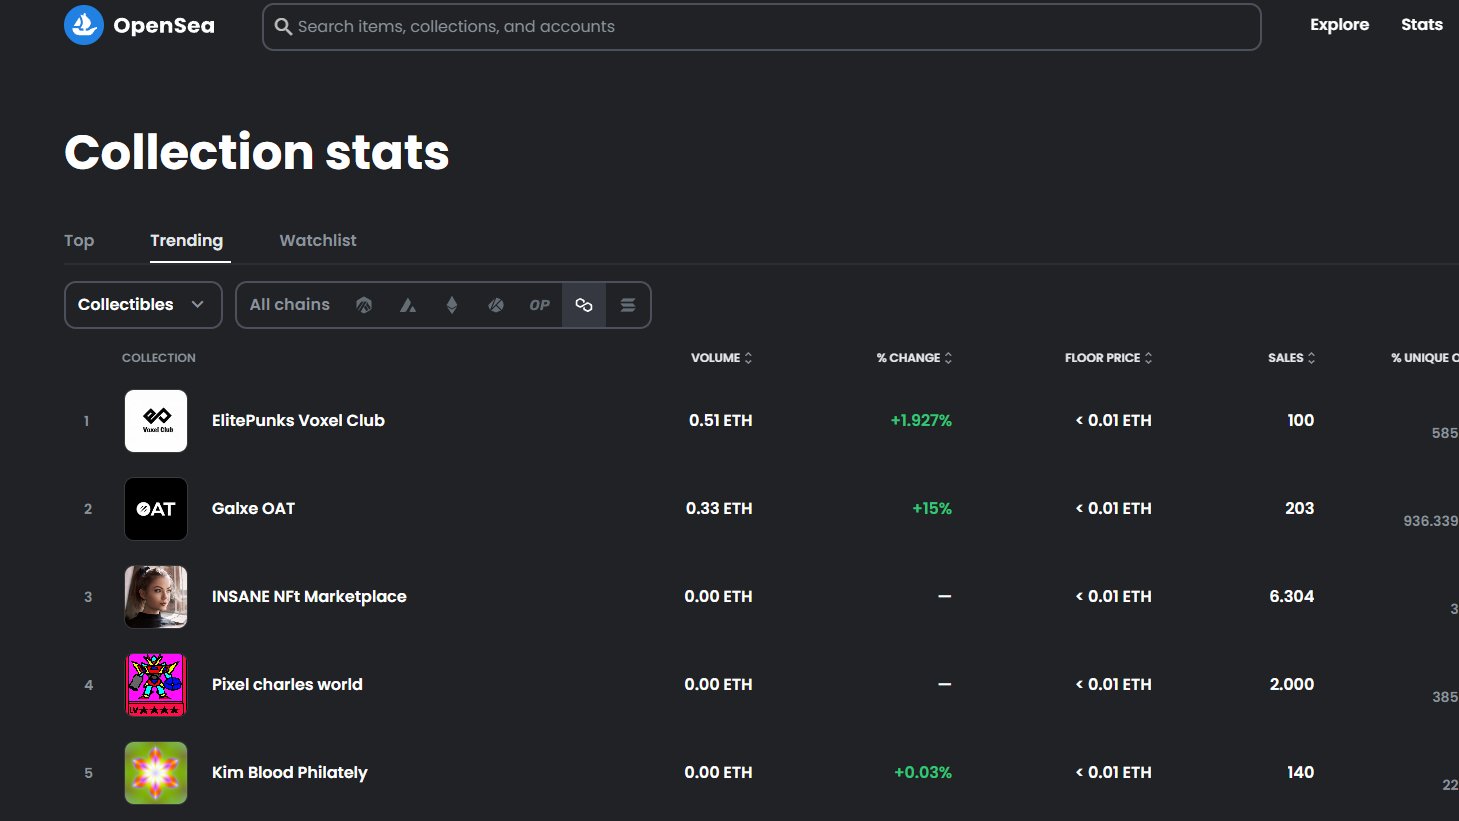The height and width of the screenshot is (821, 1459).
Task: Open the Explore menu
Action: [x=1339, y=25]
